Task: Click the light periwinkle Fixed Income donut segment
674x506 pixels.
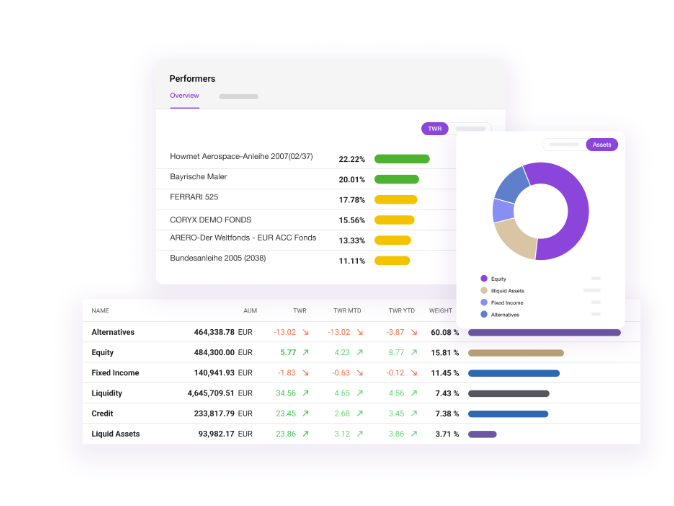Action: point(503,211)
